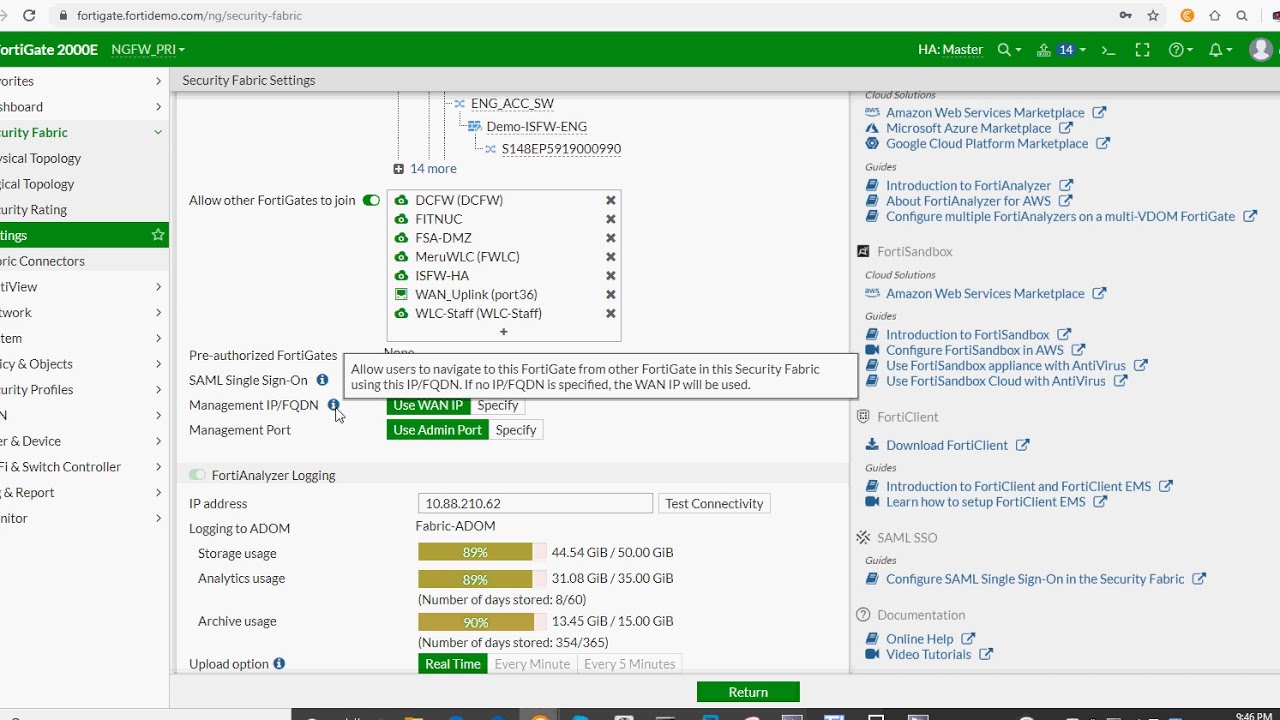This screenshot has height=720, width=1280.
Task: Click the saved password key icon
Action: pyautogui.click(x=1126, y=16)
